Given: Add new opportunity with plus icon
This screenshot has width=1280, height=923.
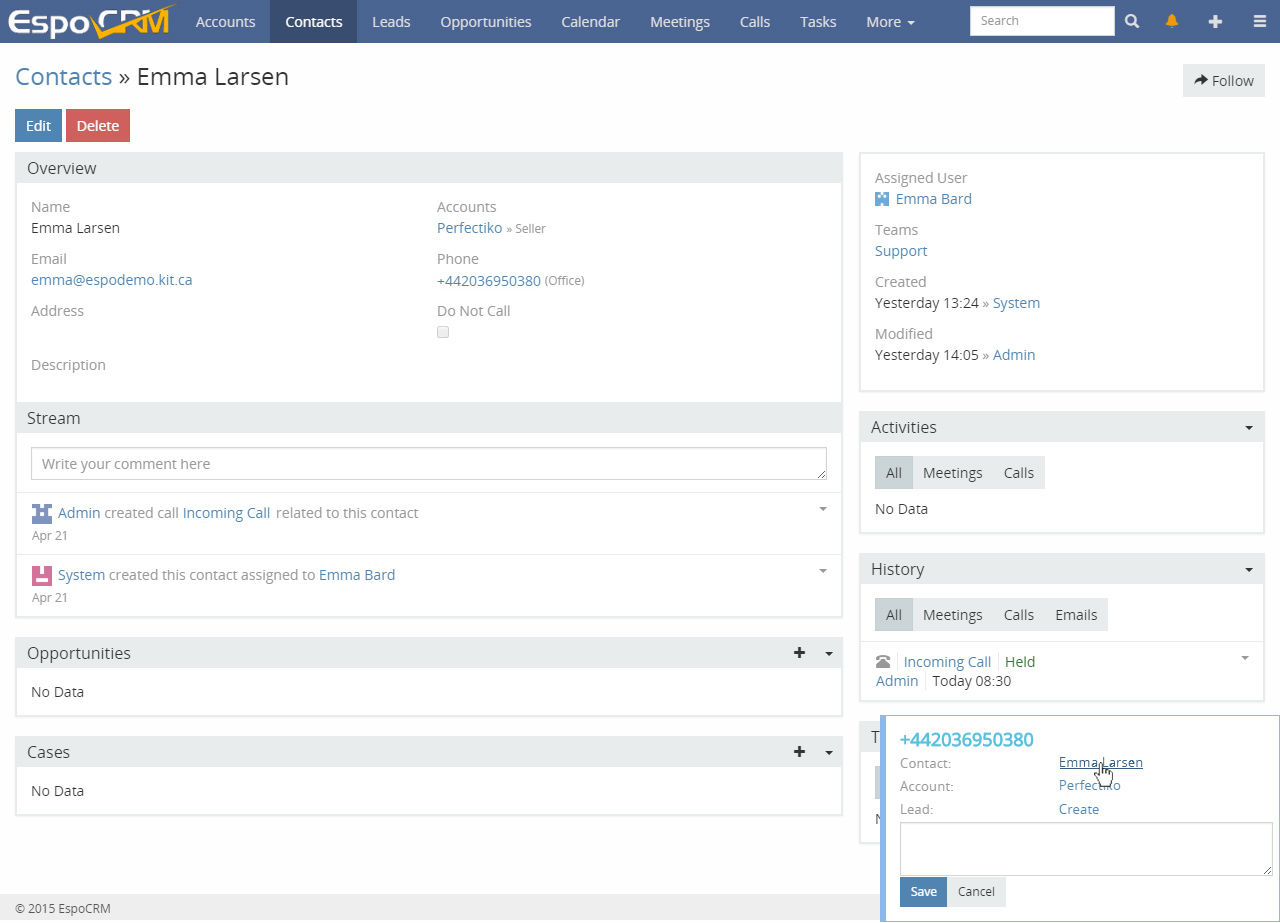Looking at the screenshot, I should tap(799, 653).
